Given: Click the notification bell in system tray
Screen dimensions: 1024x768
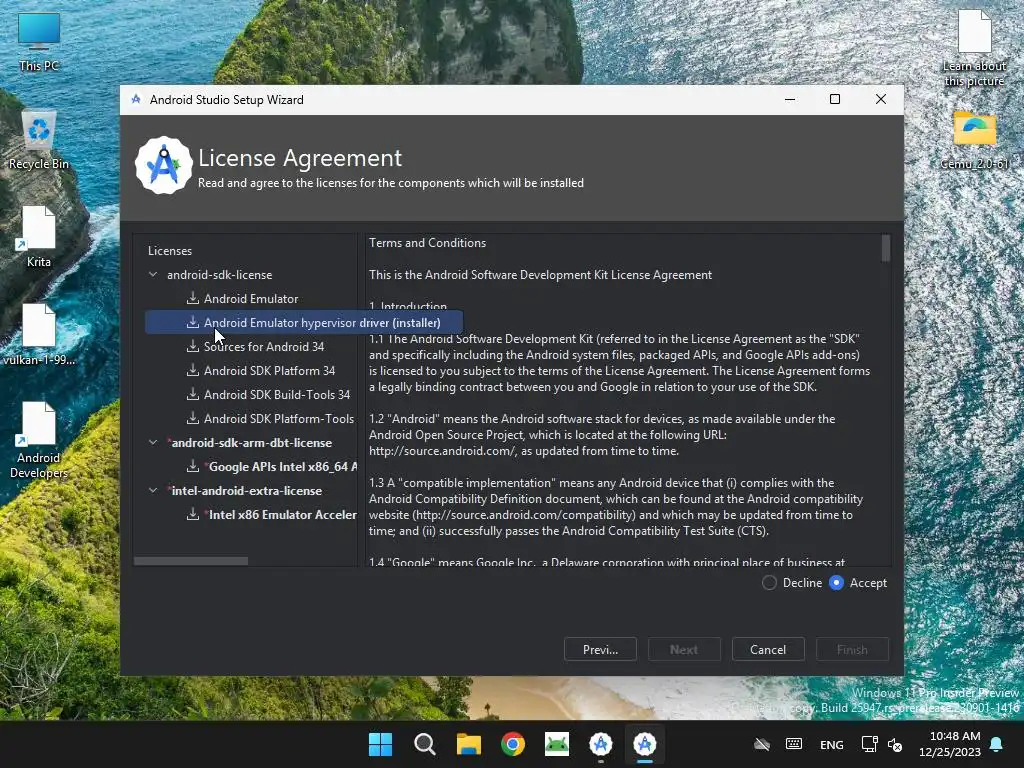Looking at the screenshot, I should tap(997, 744).
